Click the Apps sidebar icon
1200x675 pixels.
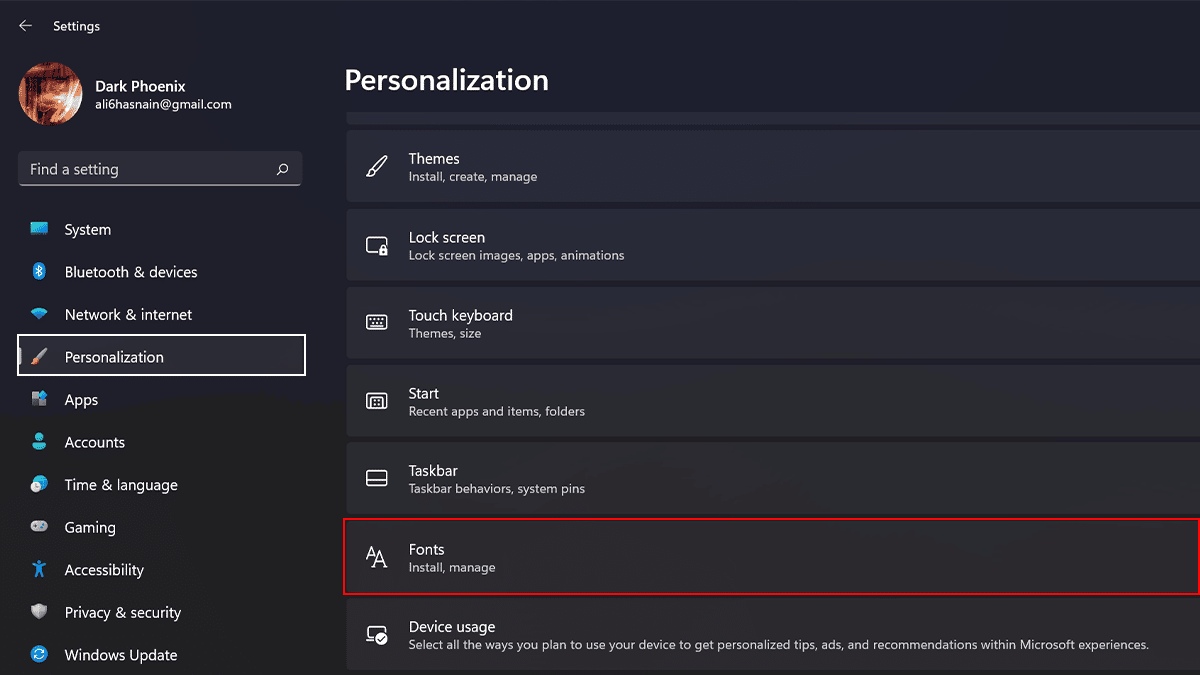point(39,399)
